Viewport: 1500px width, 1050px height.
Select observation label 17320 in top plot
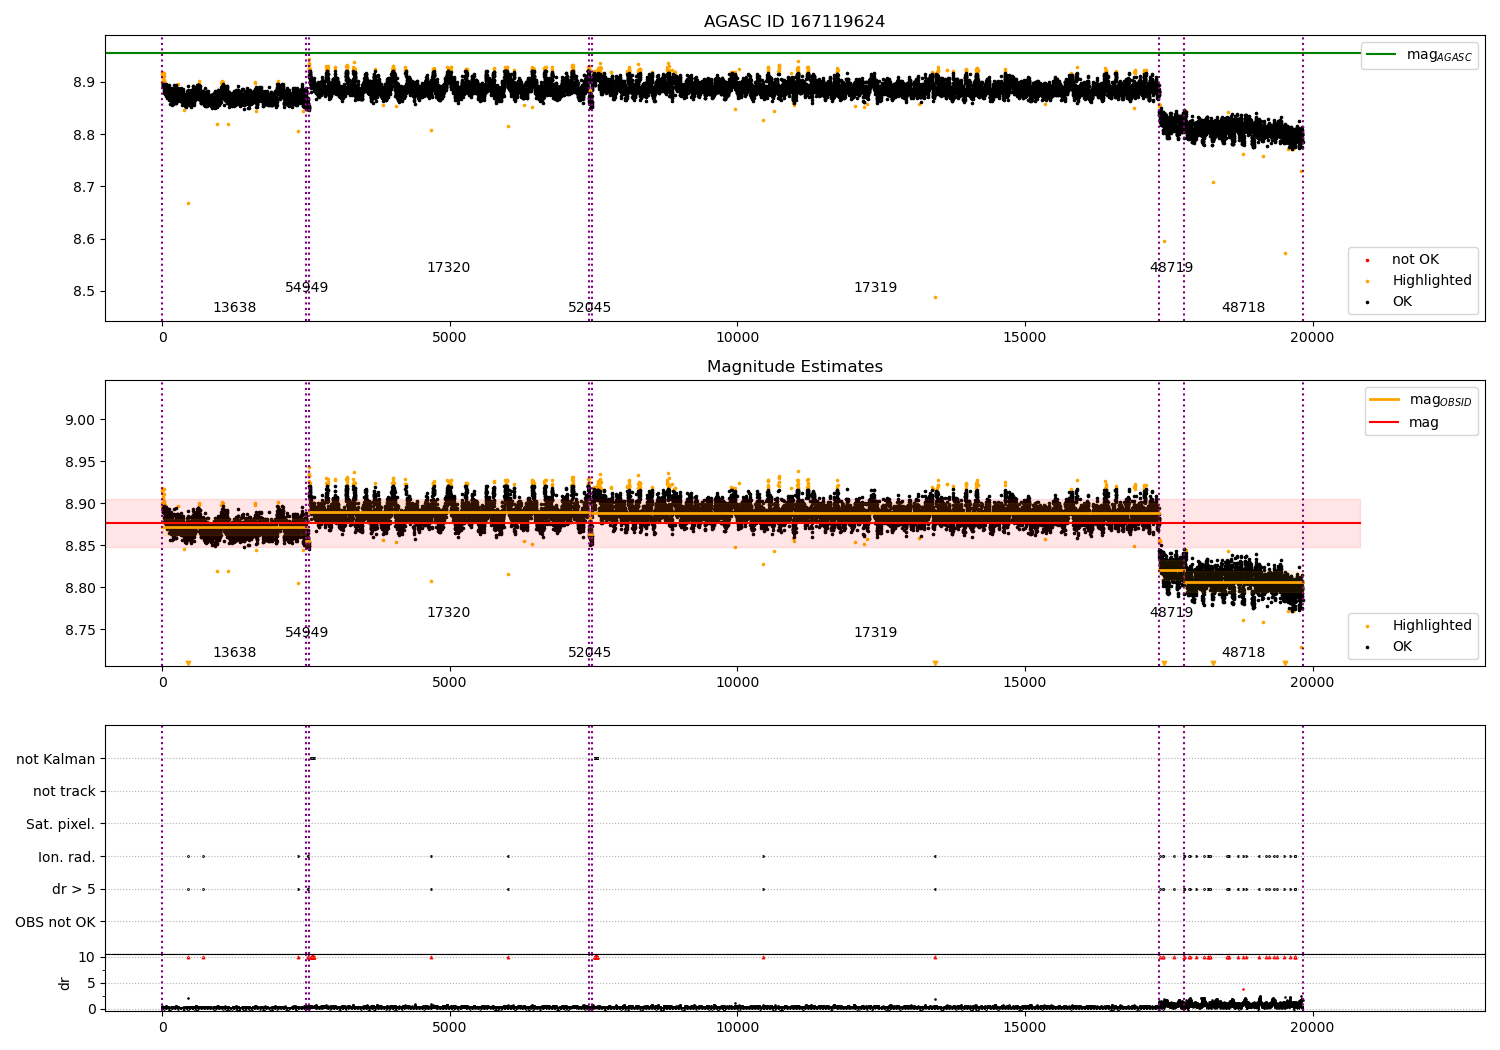click(x=448, y=268)
